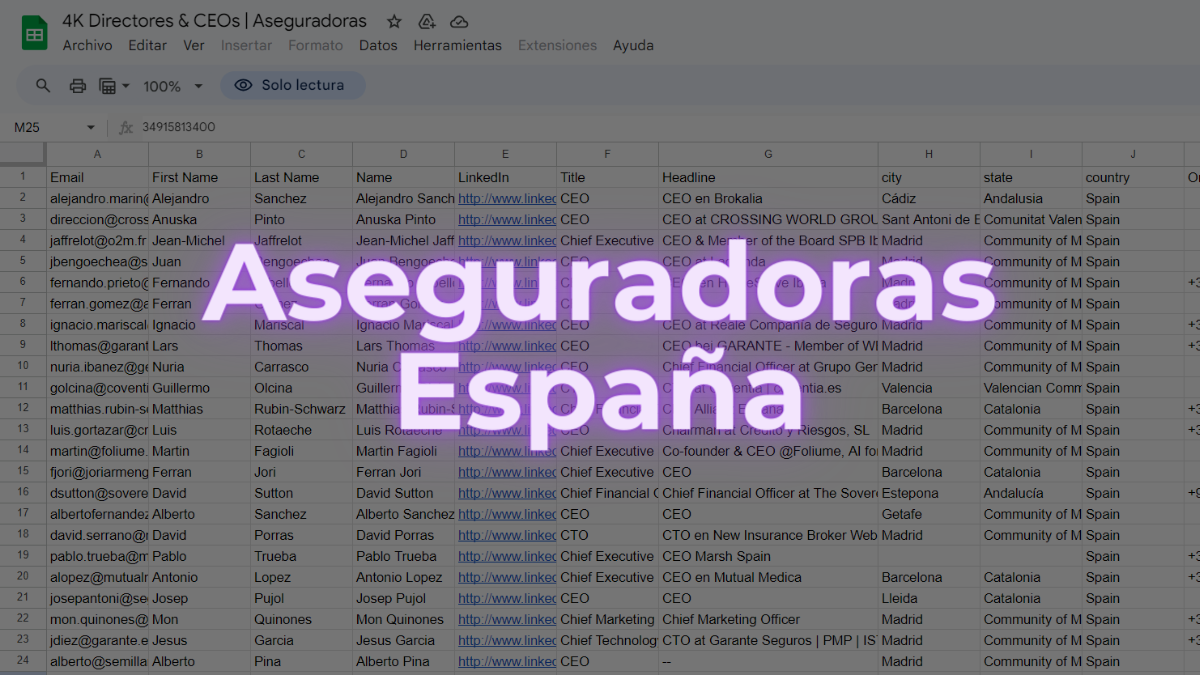Click the 'Lleida' city cell
The height and width of the screenshot is (675, 1200).
[x=929, y=598]
